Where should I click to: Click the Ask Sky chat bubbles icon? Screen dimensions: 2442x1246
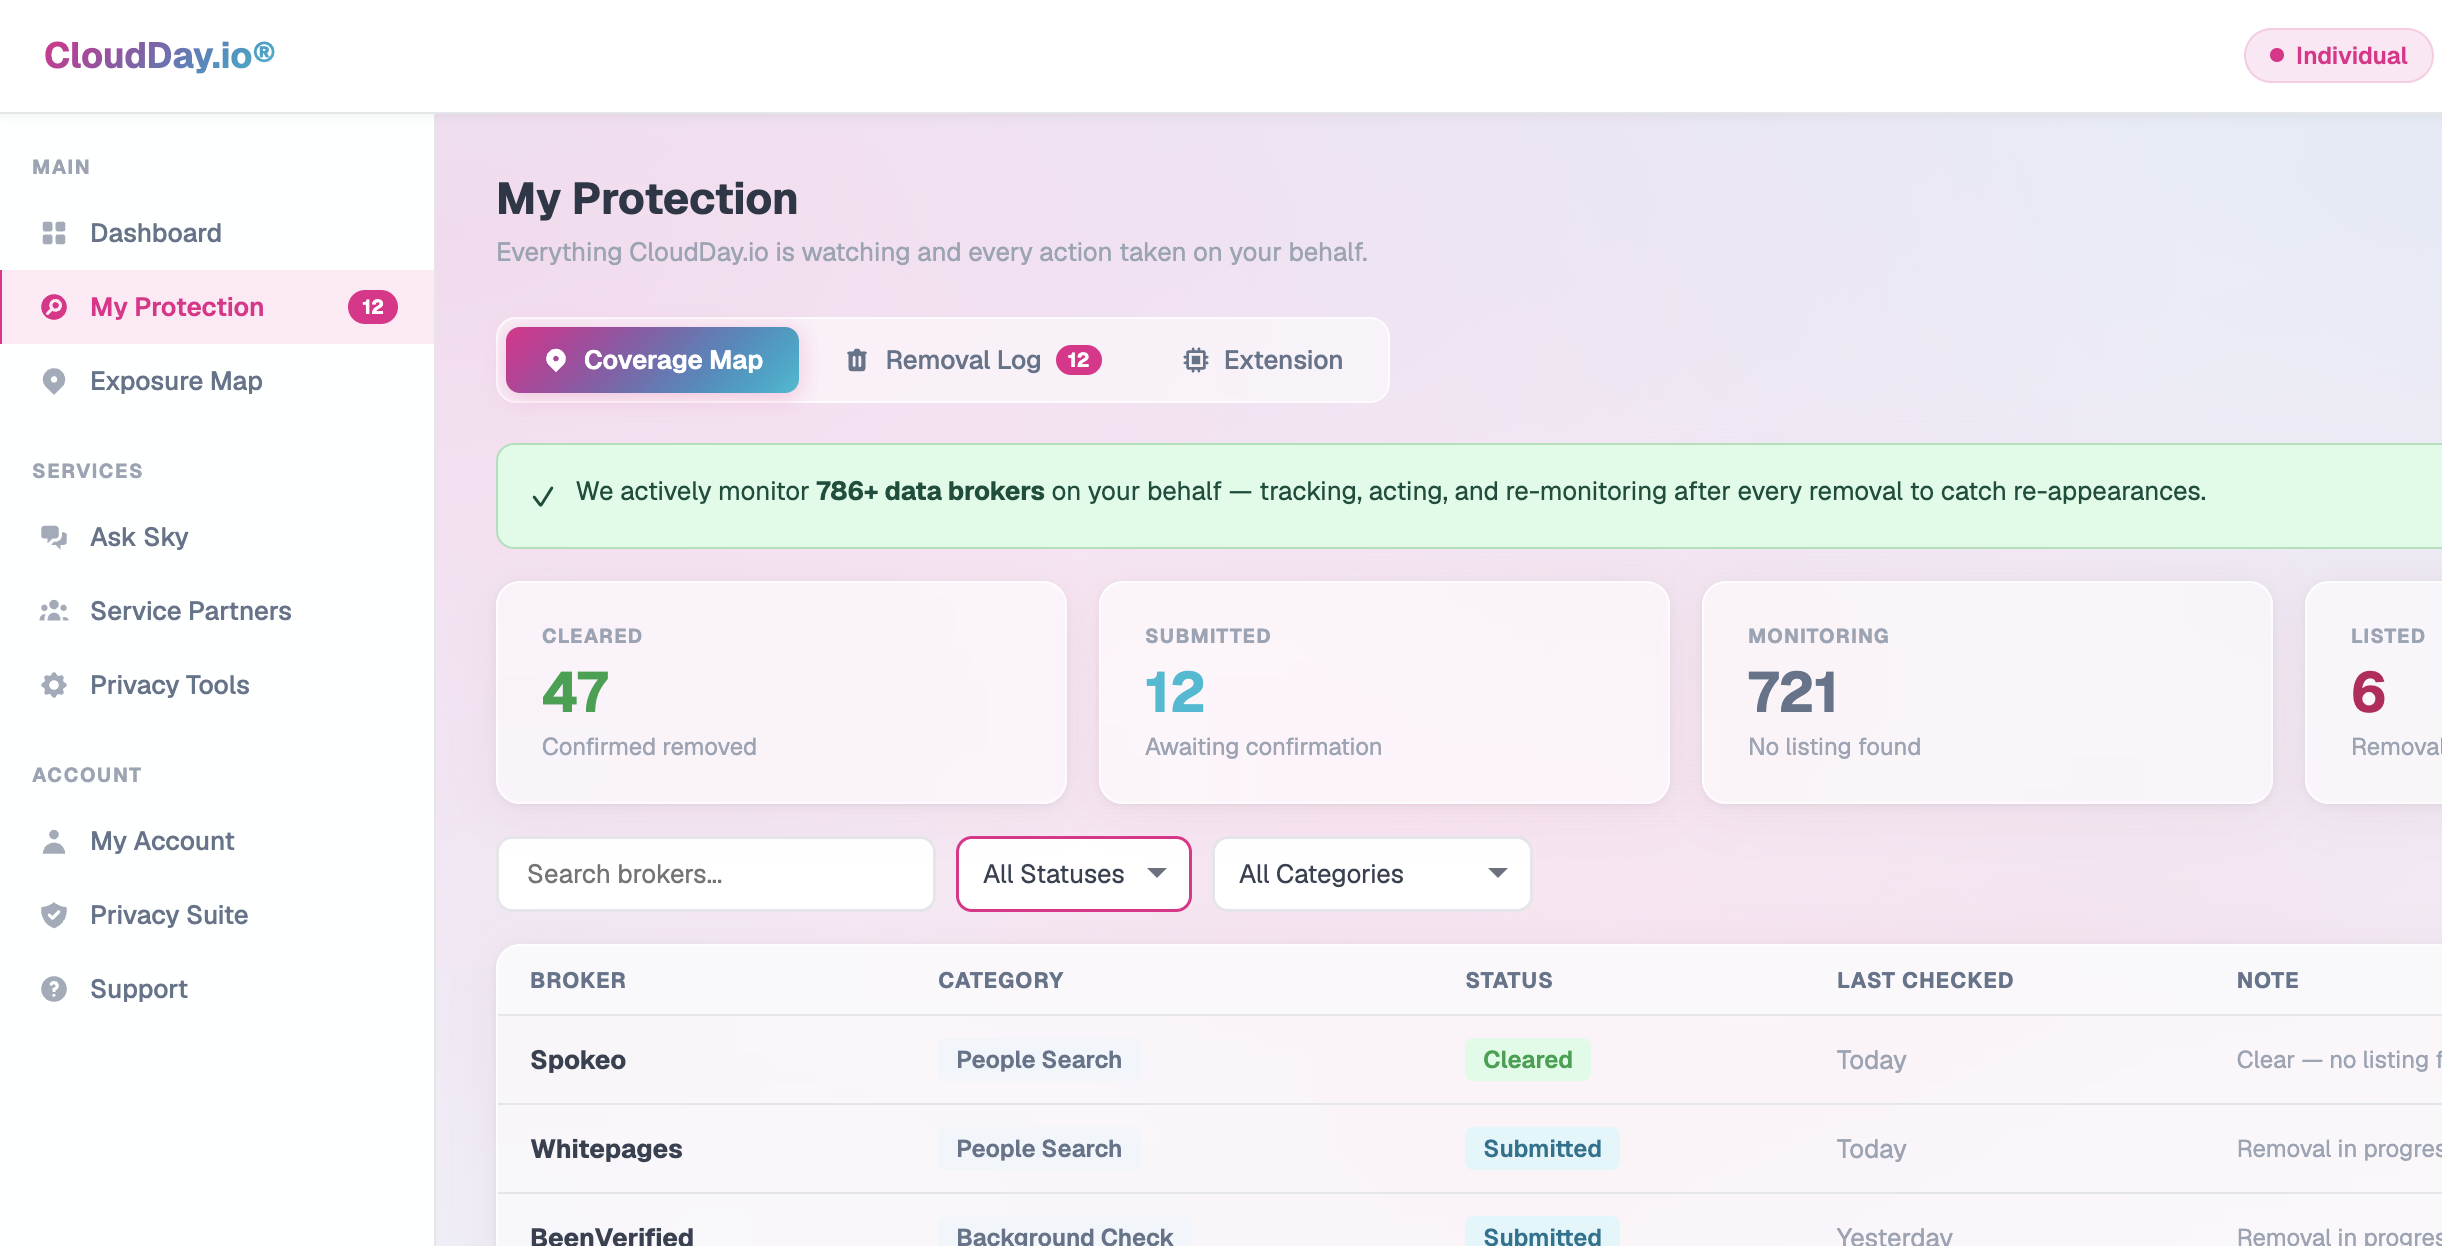pyautogui.click(x=54, y=537)
